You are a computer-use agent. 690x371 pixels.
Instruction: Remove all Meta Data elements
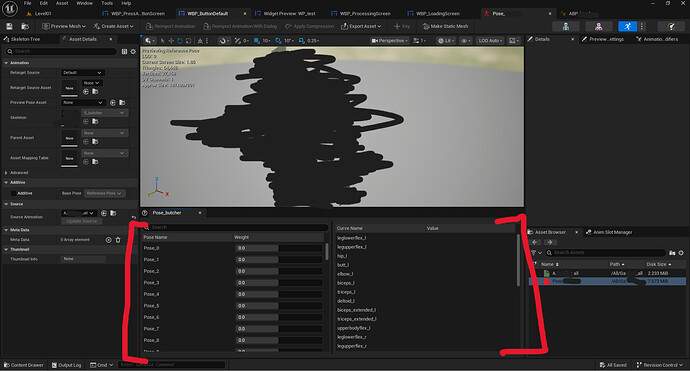[x=118, y=240]
